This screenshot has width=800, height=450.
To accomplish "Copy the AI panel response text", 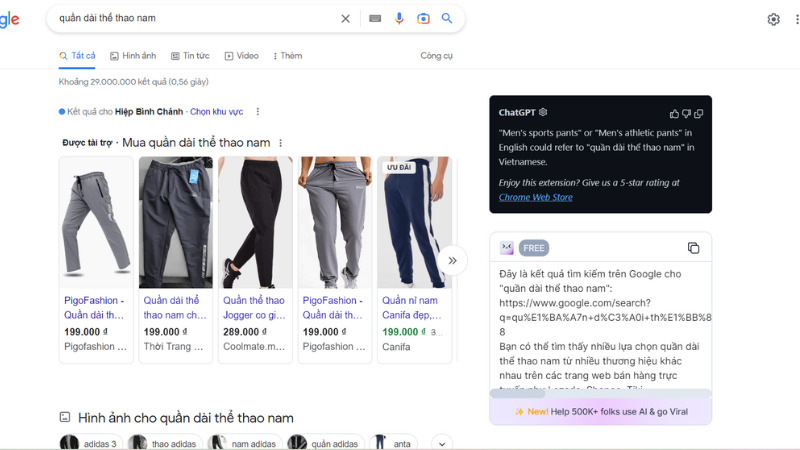I will coord(693,248).
